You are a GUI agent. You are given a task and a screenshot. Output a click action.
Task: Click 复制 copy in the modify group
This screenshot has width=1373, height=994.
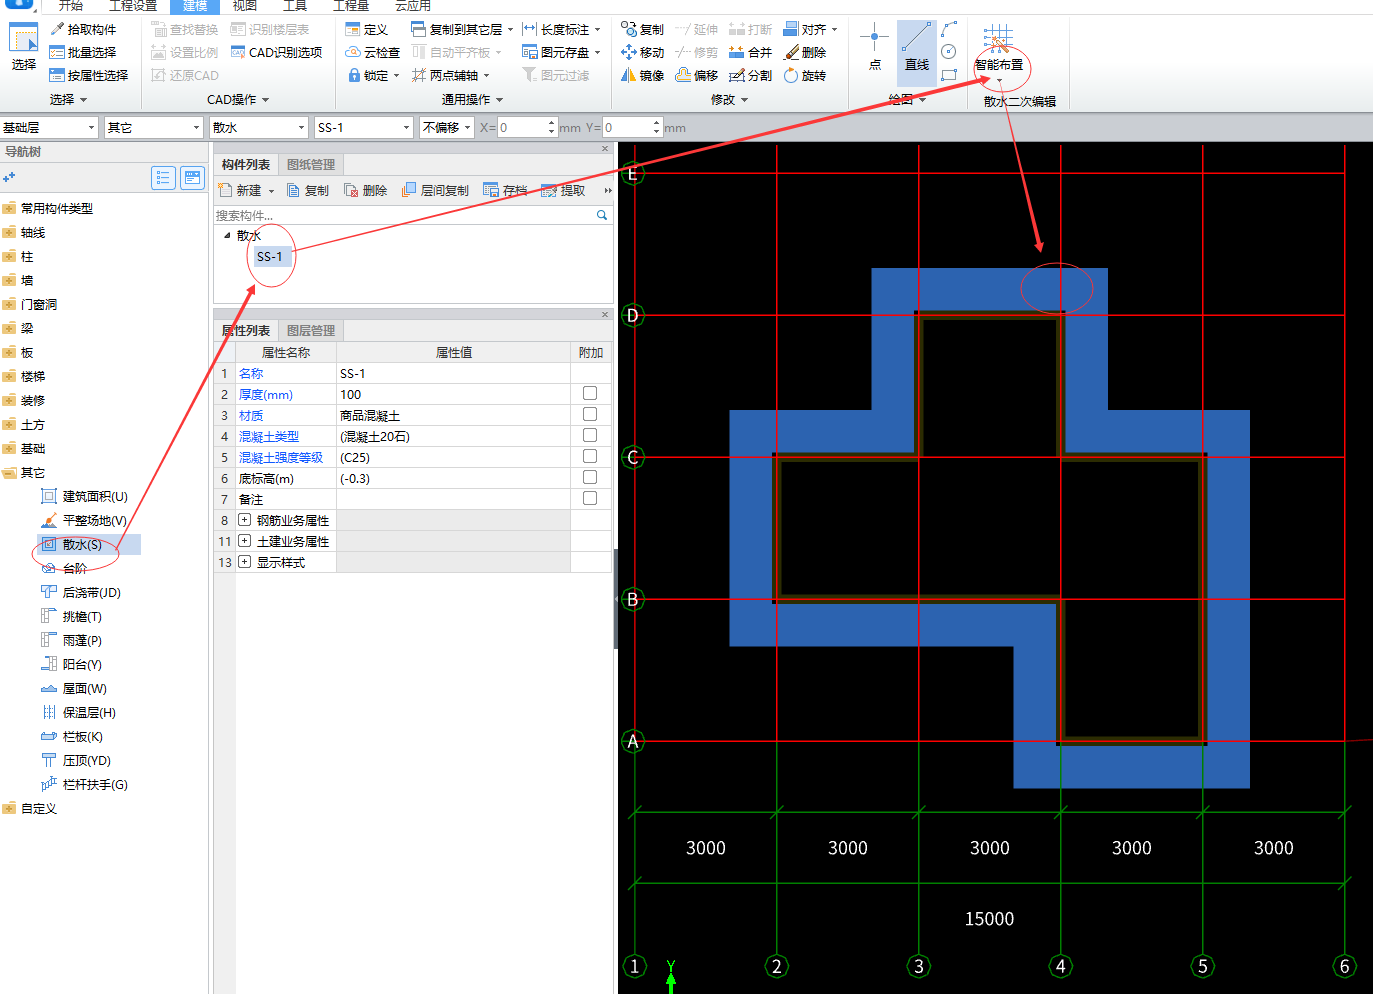643,29
